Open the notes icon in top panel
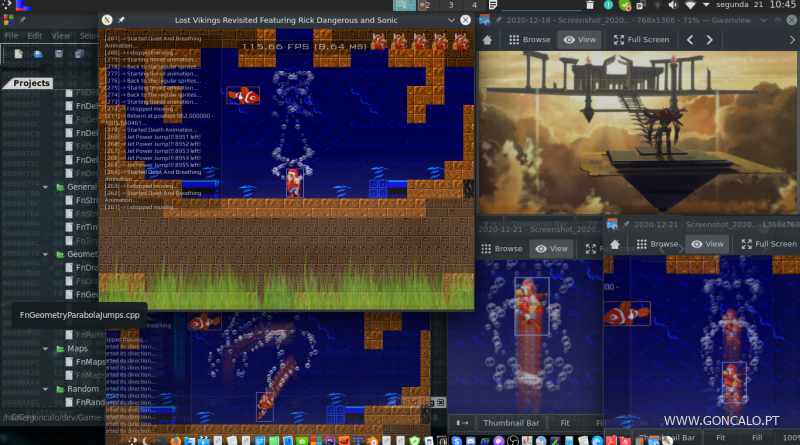 pos(493,5)
